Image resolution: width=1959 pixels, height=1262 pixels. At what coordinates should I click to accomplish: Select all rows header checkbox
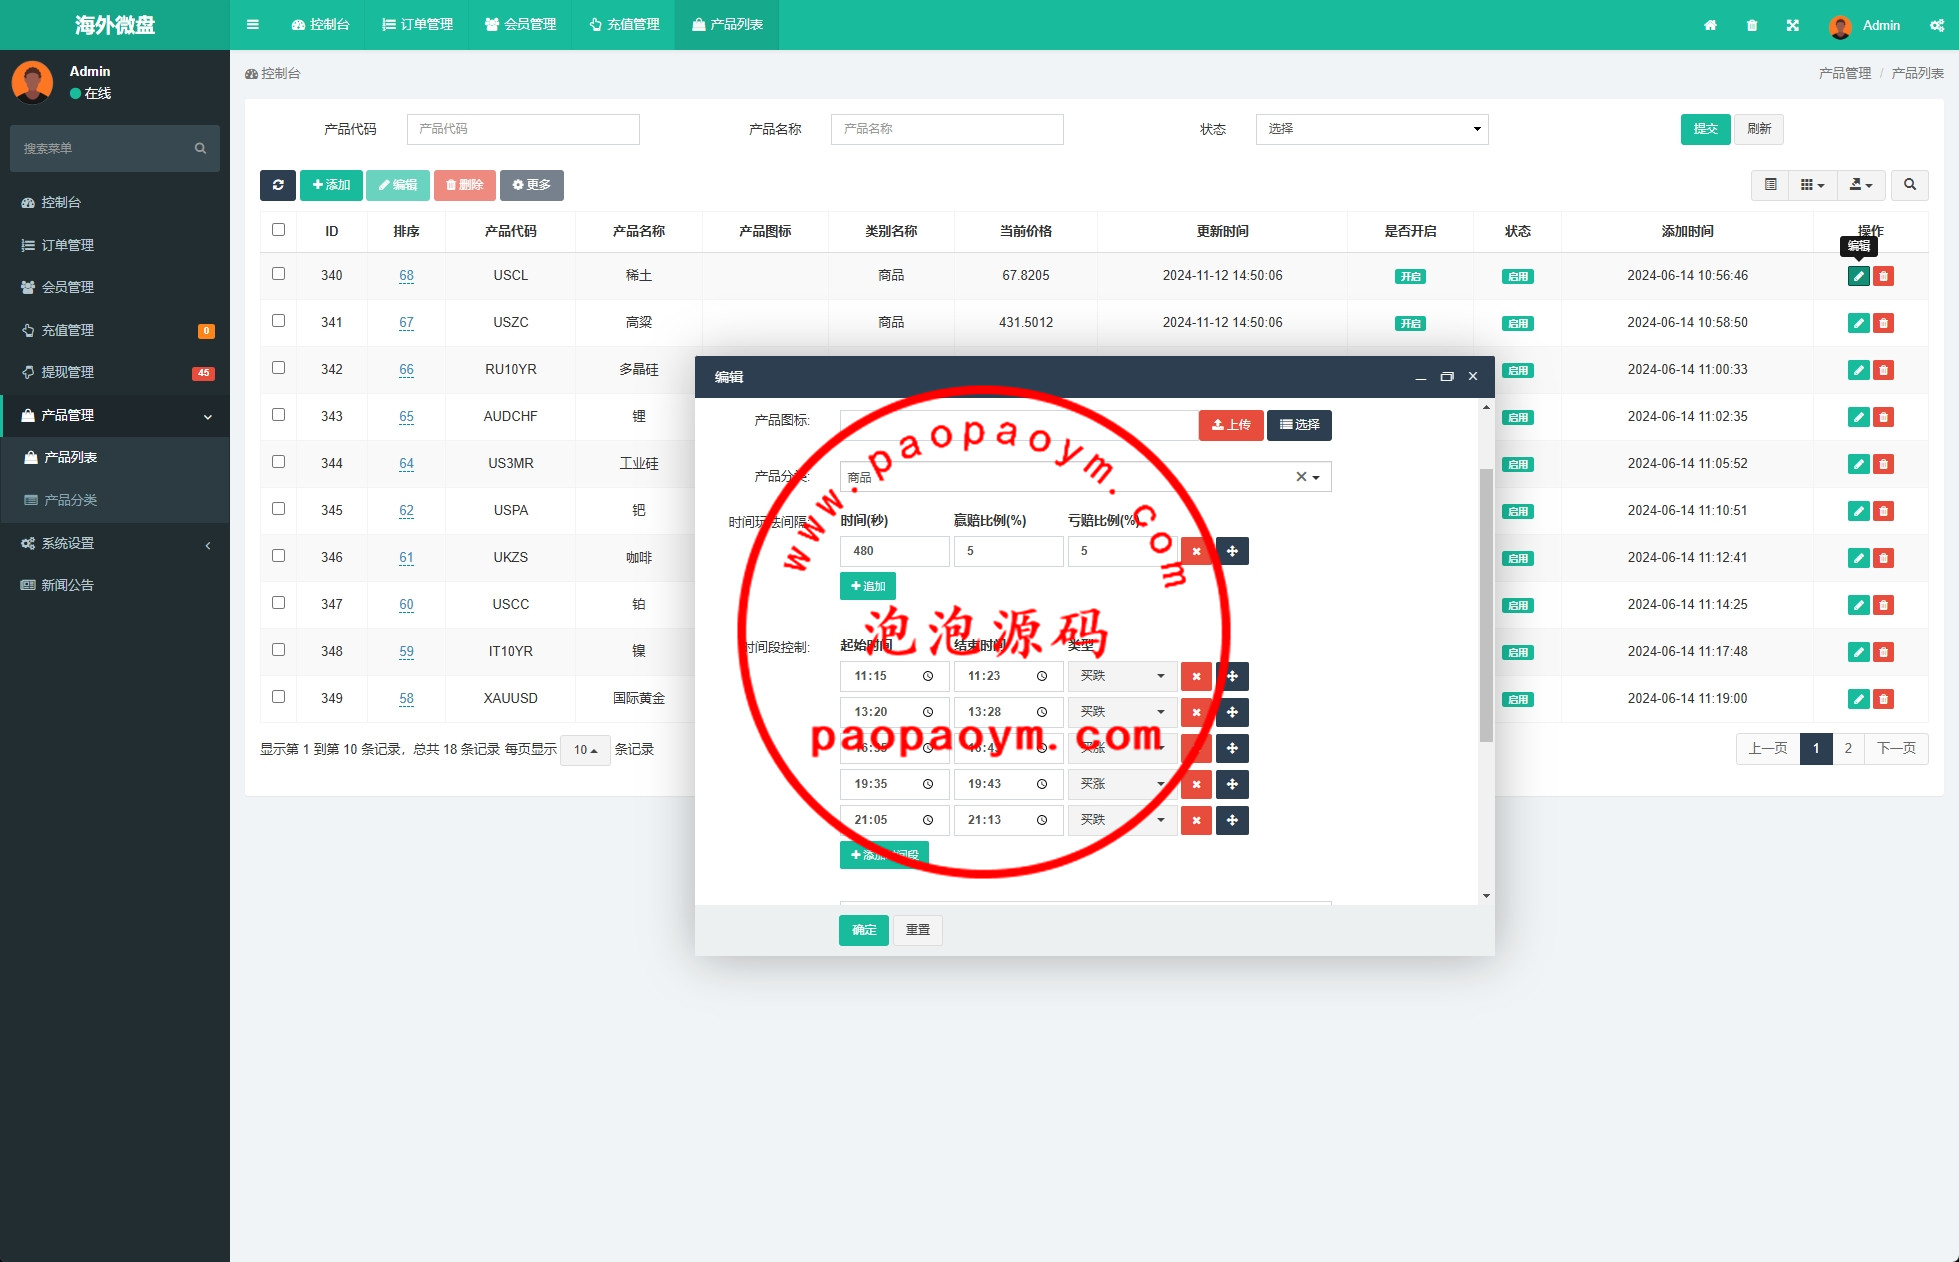(278, 230)
